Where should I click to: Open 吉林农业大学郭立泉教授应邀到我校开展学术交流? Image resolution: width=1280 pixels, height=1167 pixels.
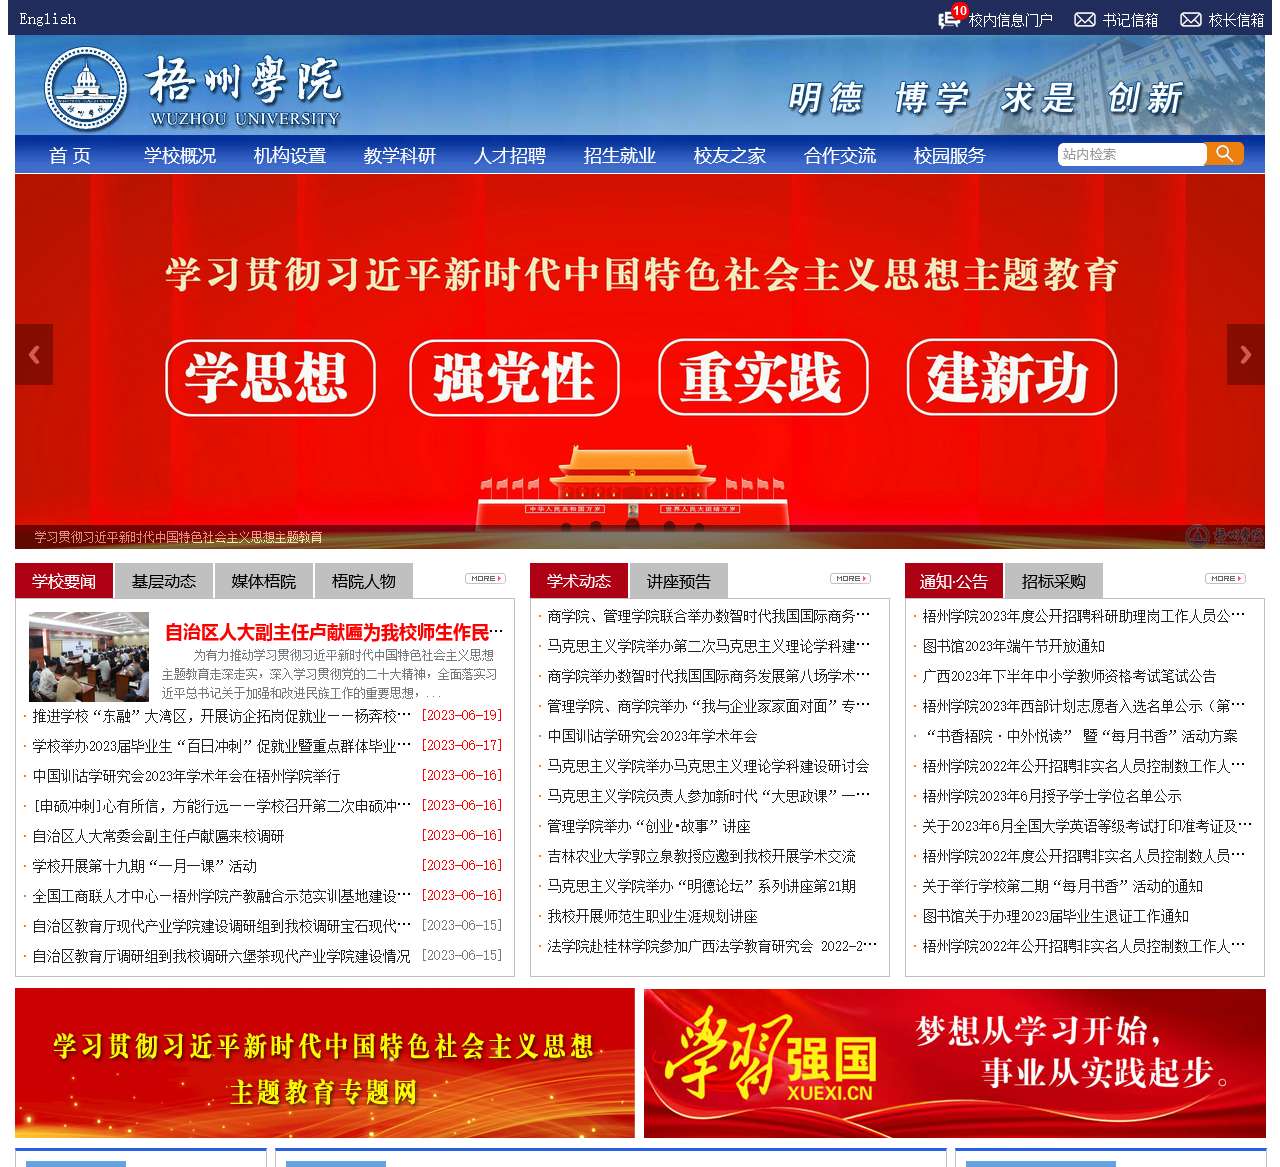701,856
